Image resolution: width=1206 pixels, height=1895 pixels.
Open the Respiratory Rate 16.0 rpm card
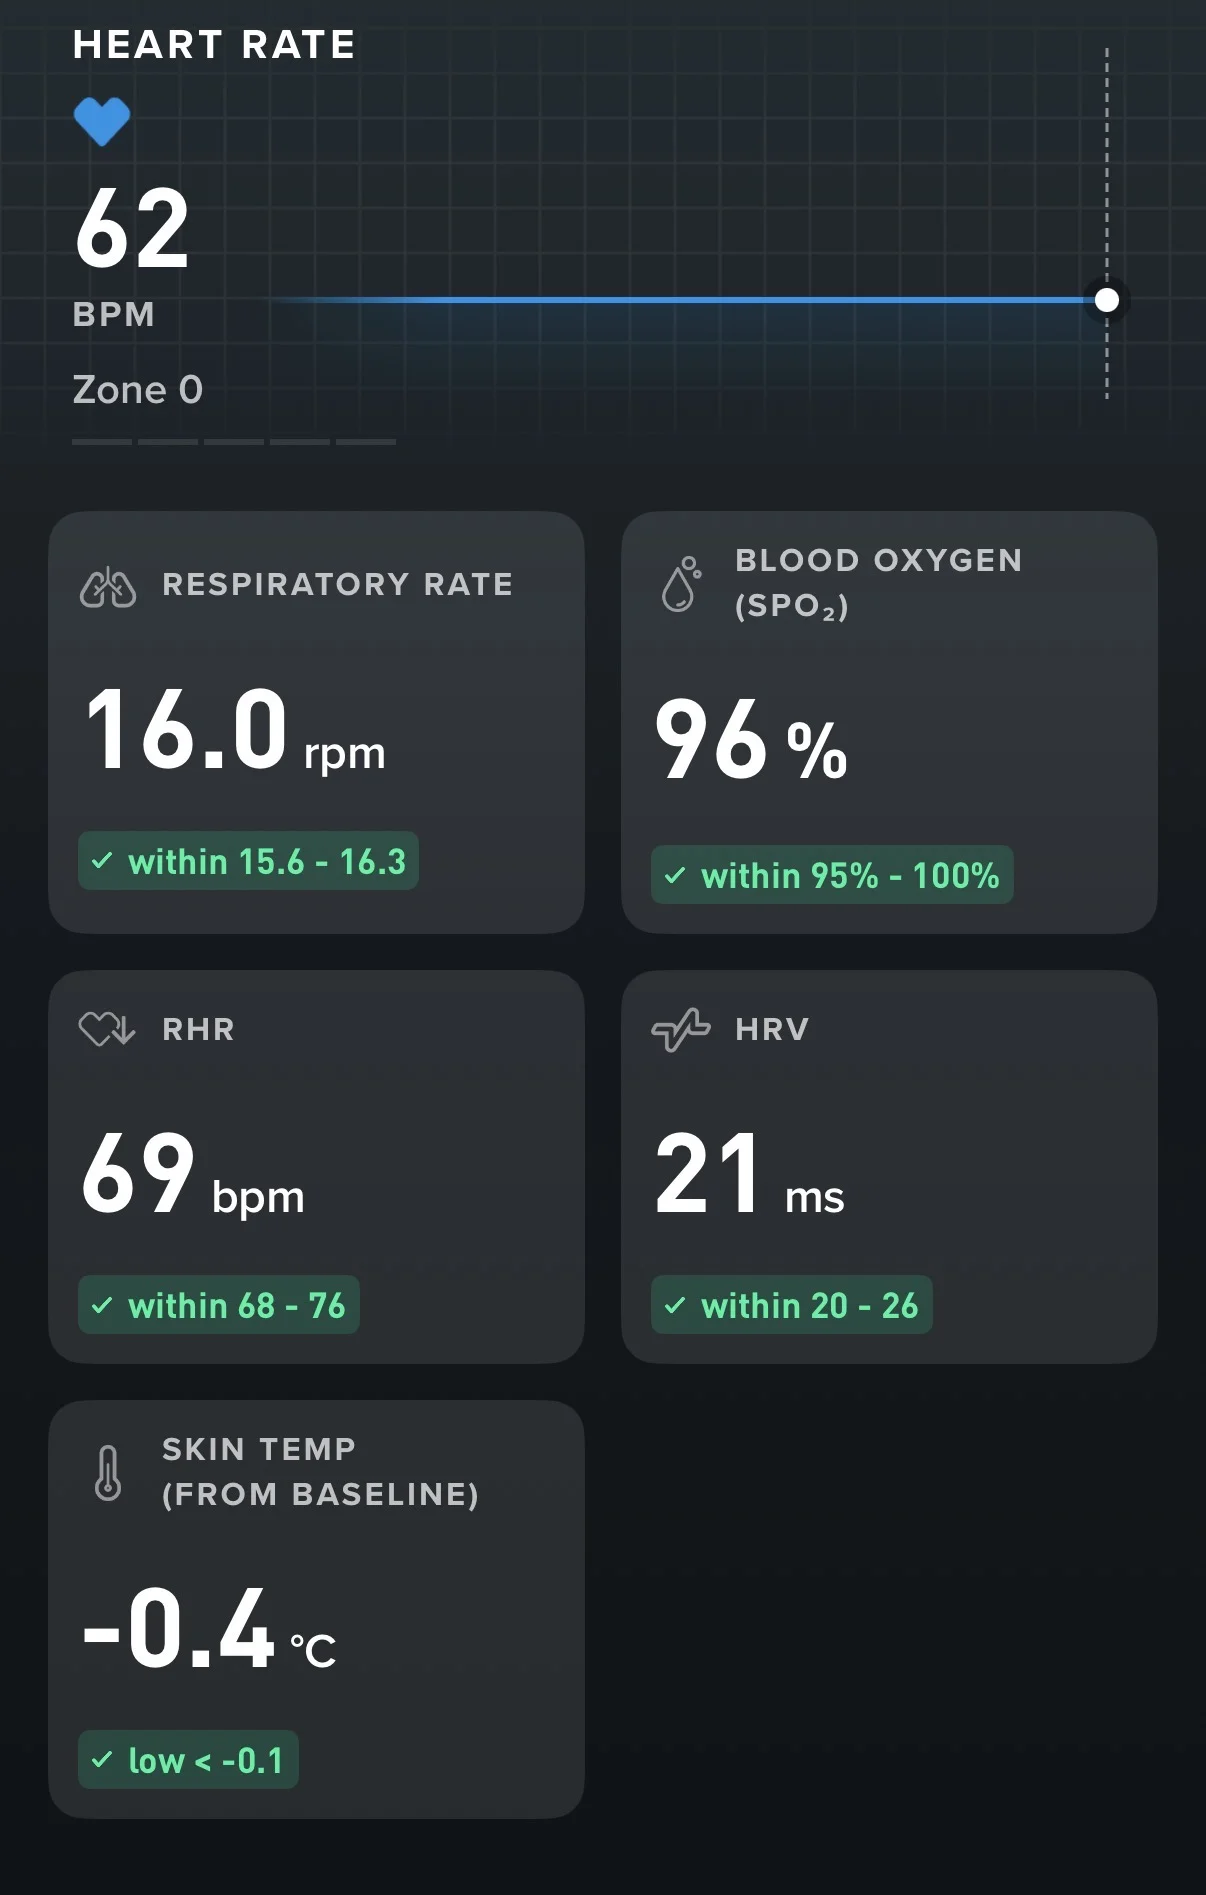coord(316,723)
